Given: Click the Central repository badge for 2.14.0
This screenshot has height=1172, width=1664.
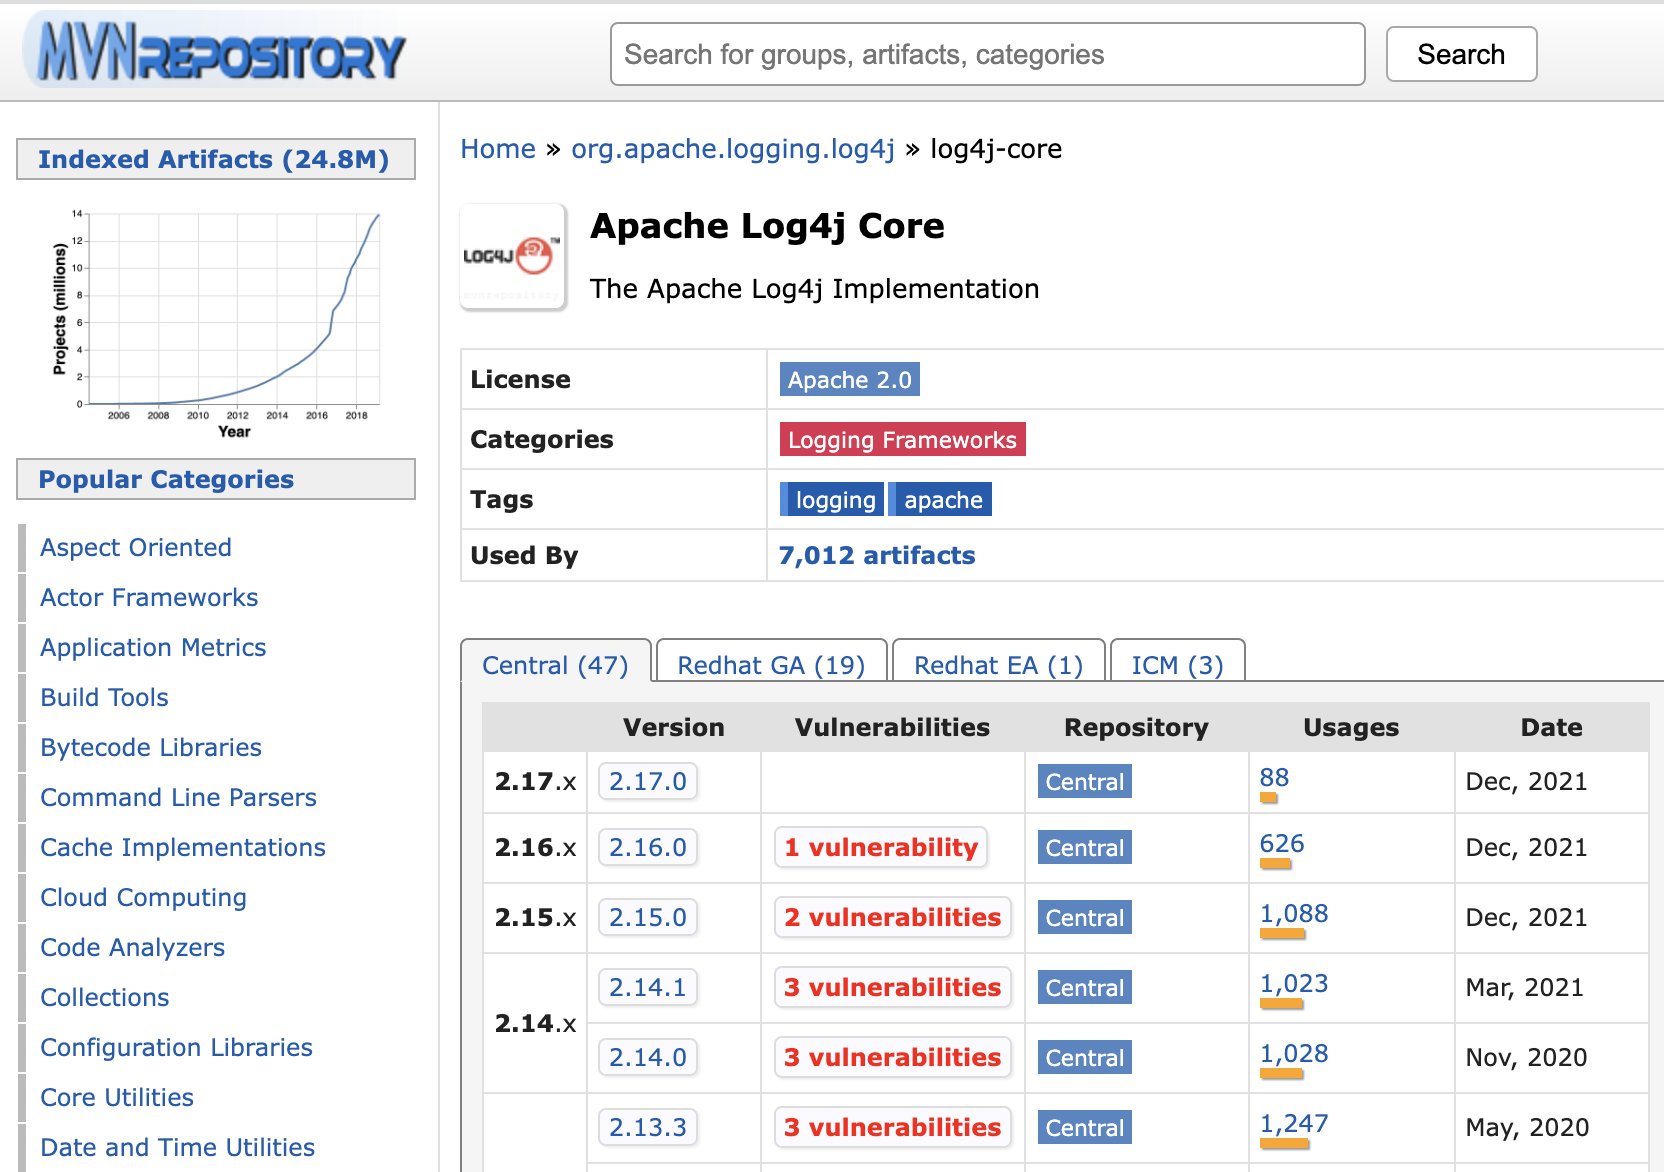Looking at the screenshot, I should [x=1085, y=1058].
